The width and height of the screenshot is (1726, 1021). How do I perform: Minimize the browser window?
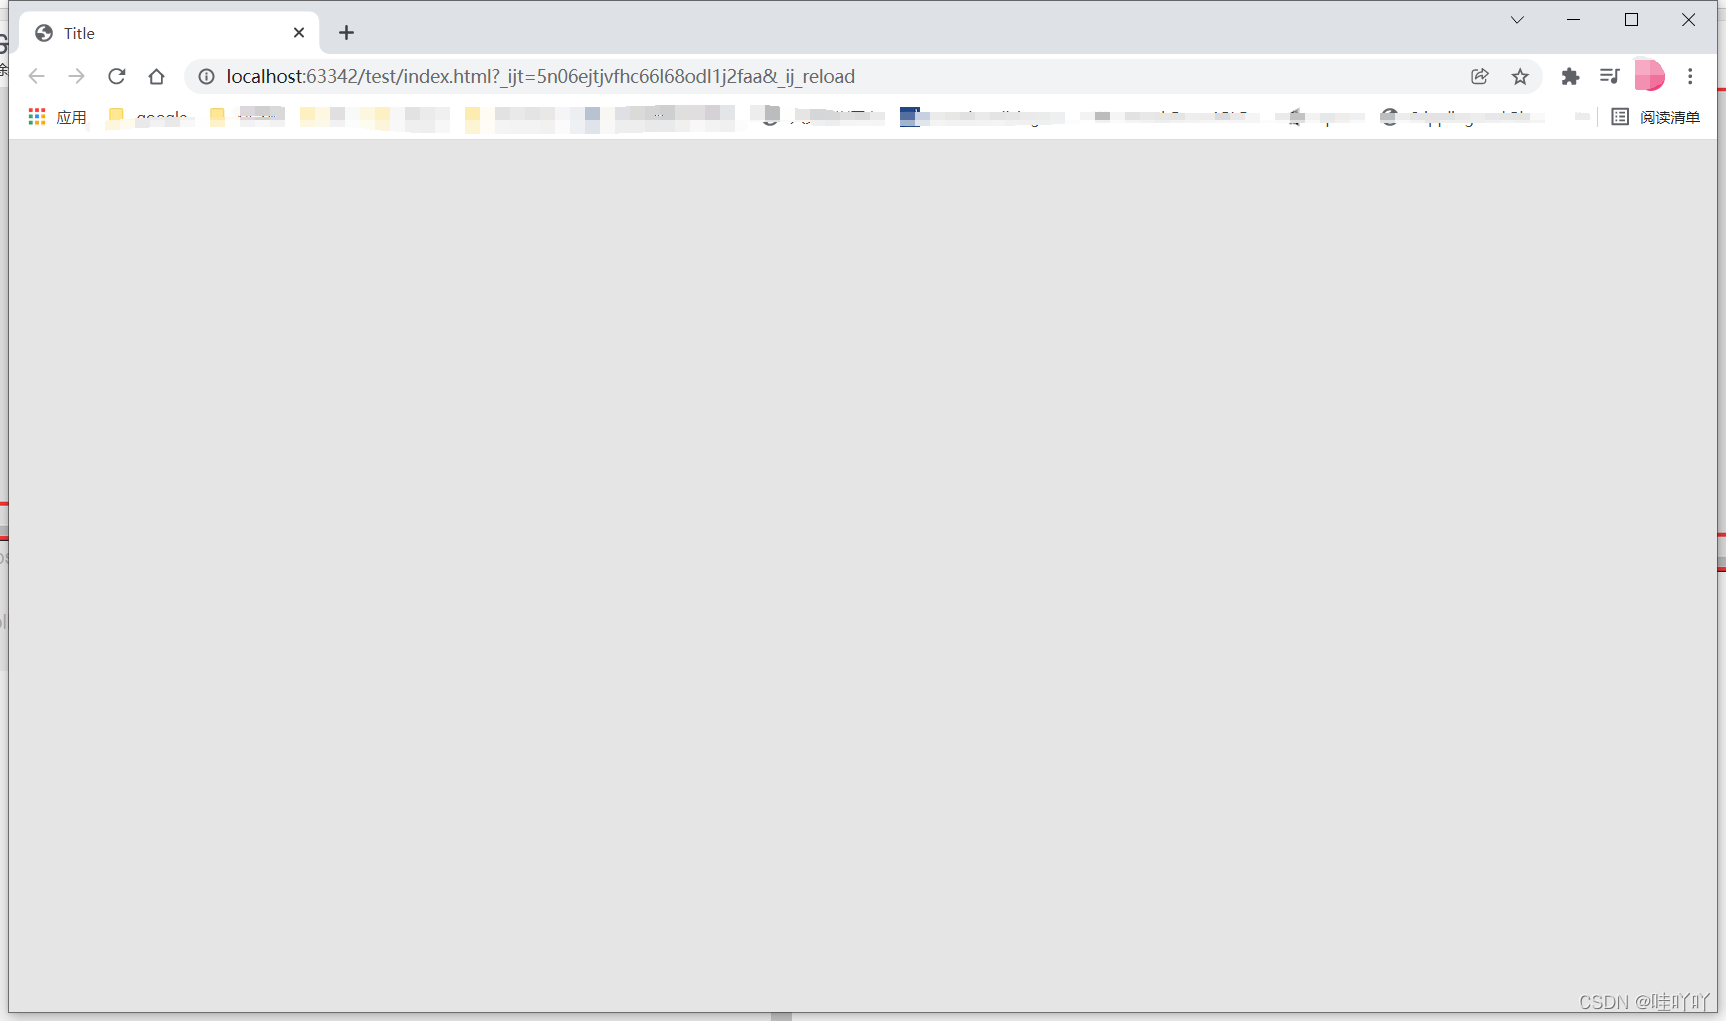pyautogui.click(x=1573, y=20)
